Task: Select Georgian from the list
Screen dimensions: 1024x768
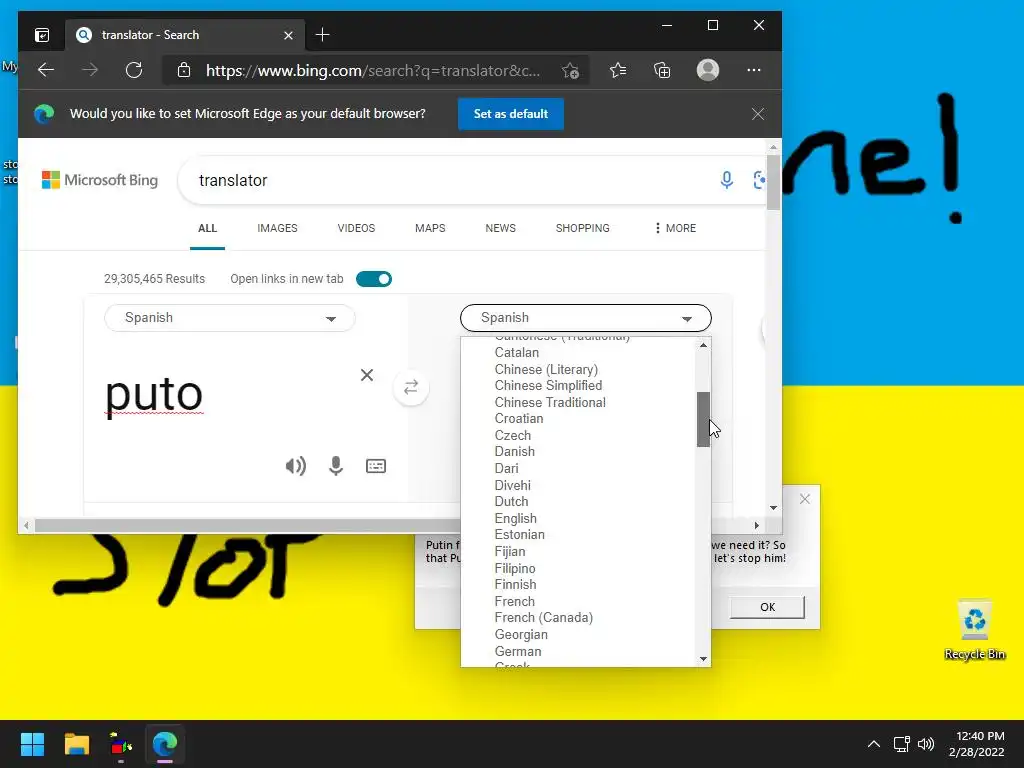Action: click(521, 635)
